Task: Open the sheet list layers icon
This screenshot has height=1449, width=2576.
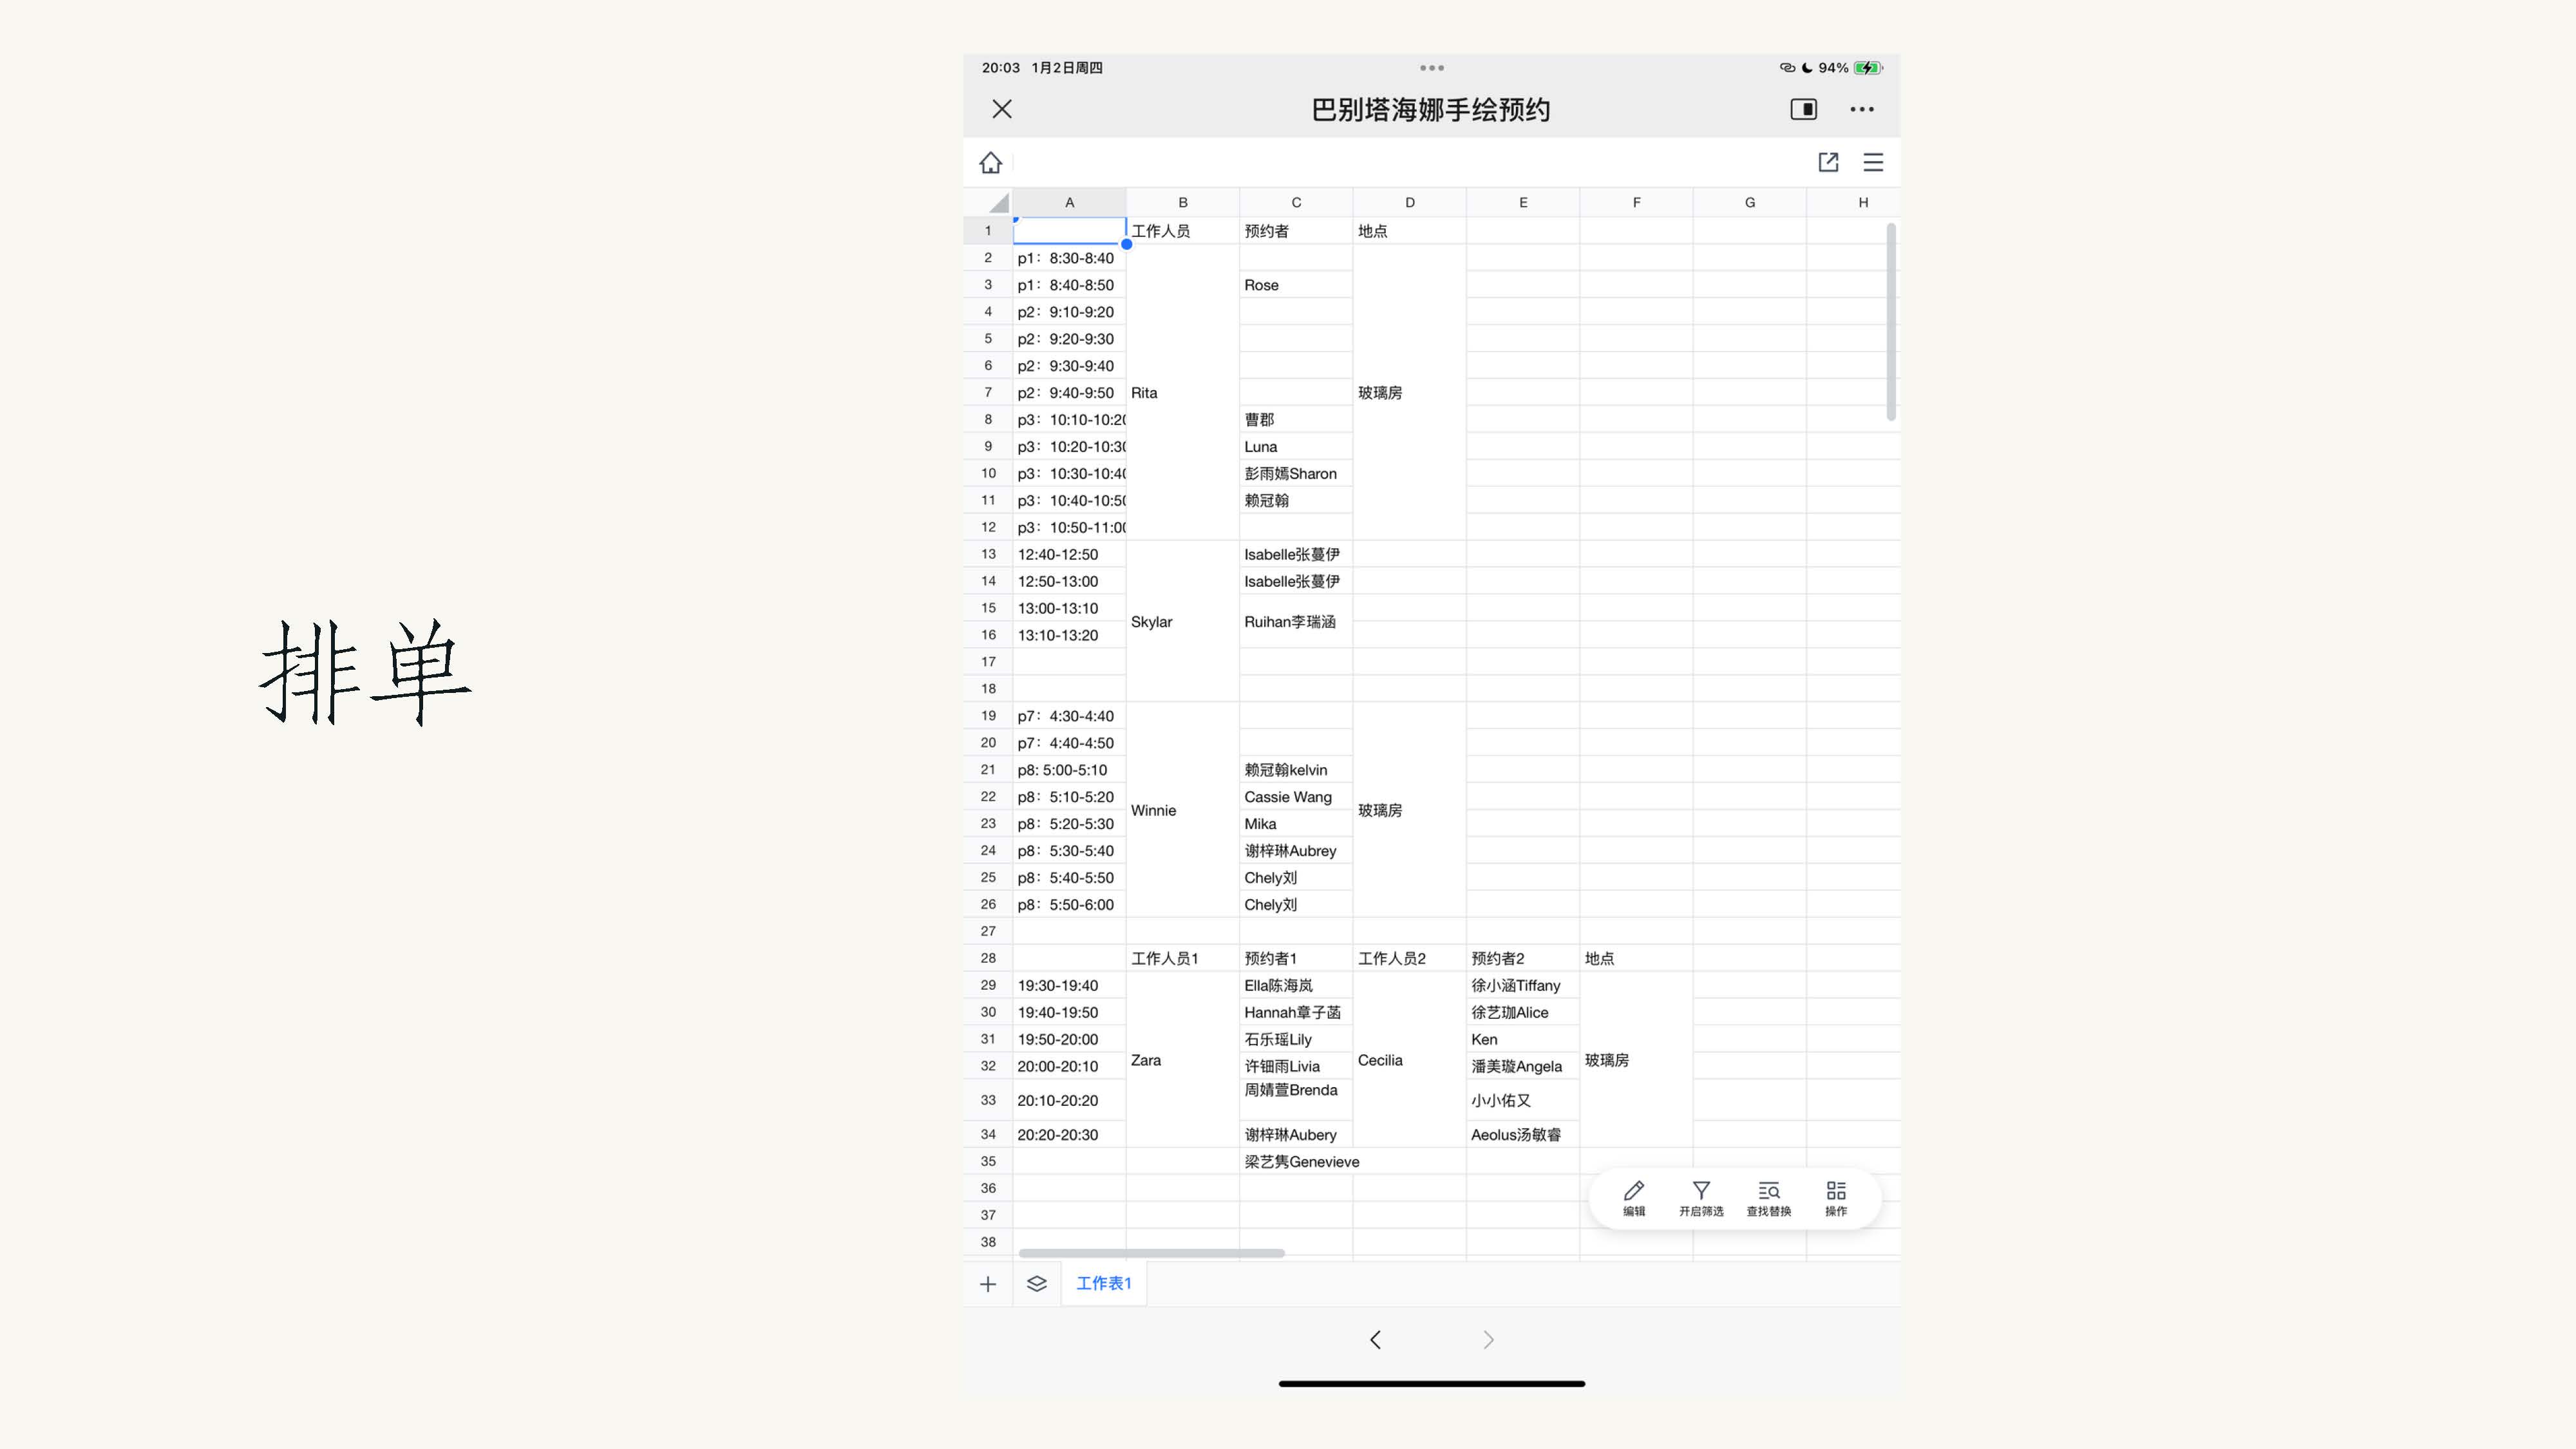Action: click(x=1036, y=1284)
